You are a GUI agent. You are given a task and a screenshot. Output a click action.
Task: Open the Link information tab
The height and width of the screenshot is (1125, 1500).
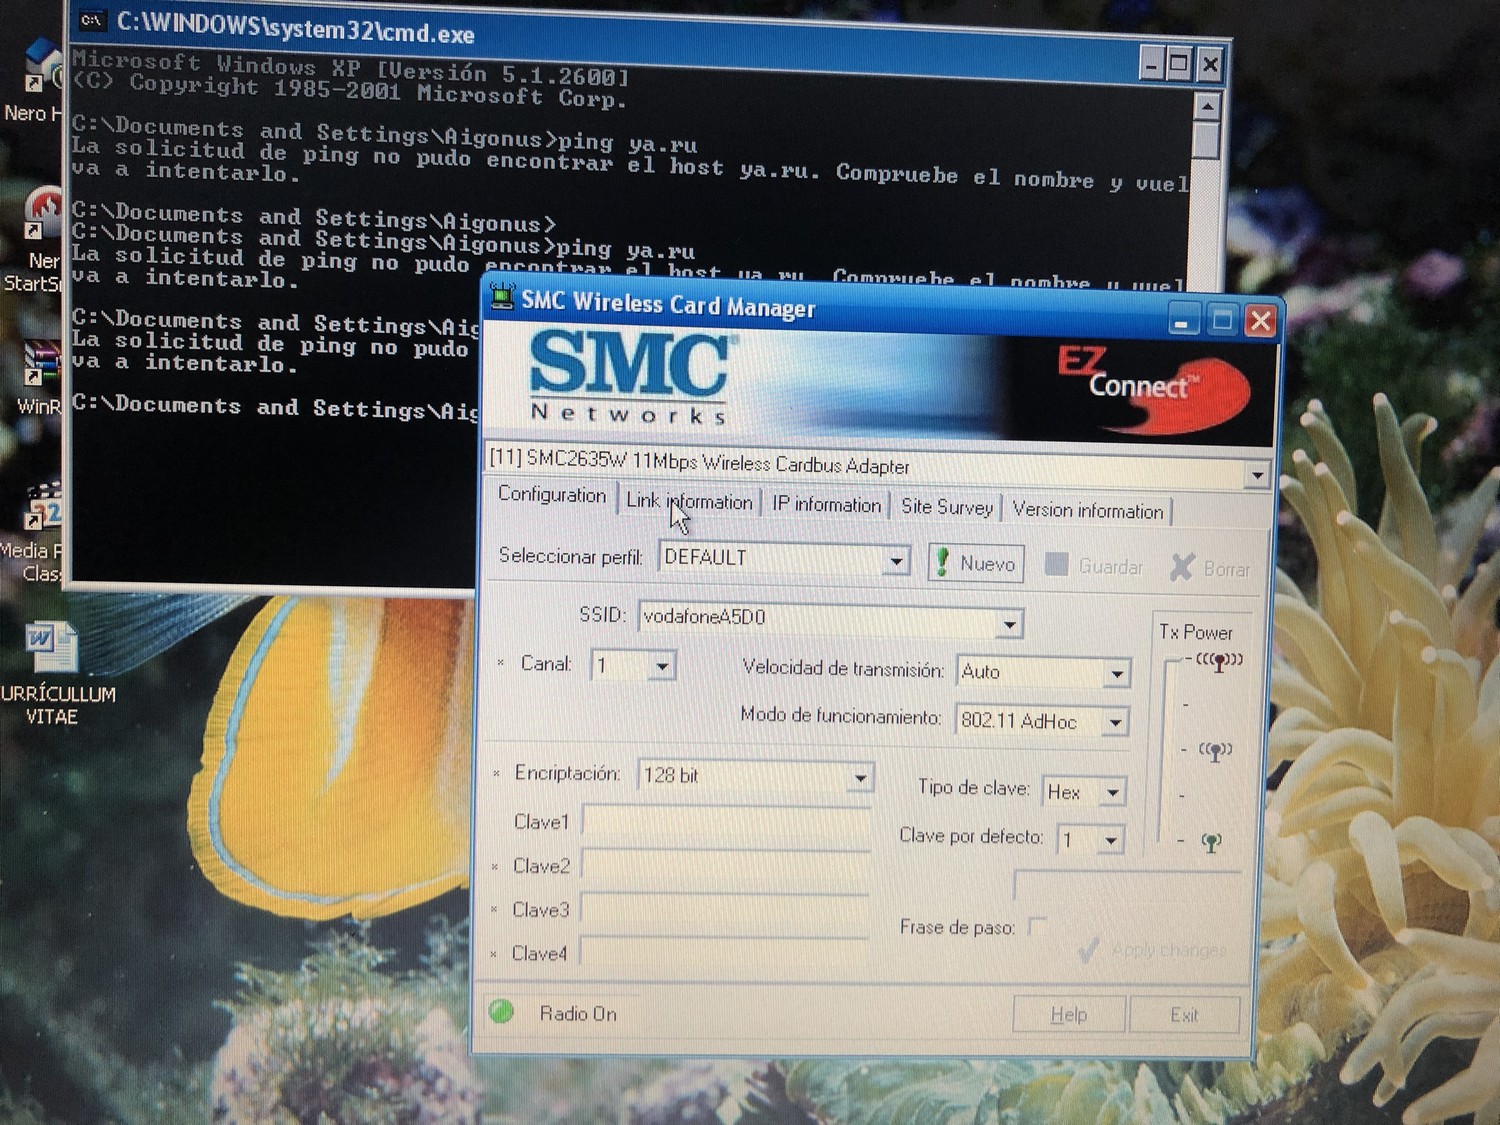[x=689, y=501]
